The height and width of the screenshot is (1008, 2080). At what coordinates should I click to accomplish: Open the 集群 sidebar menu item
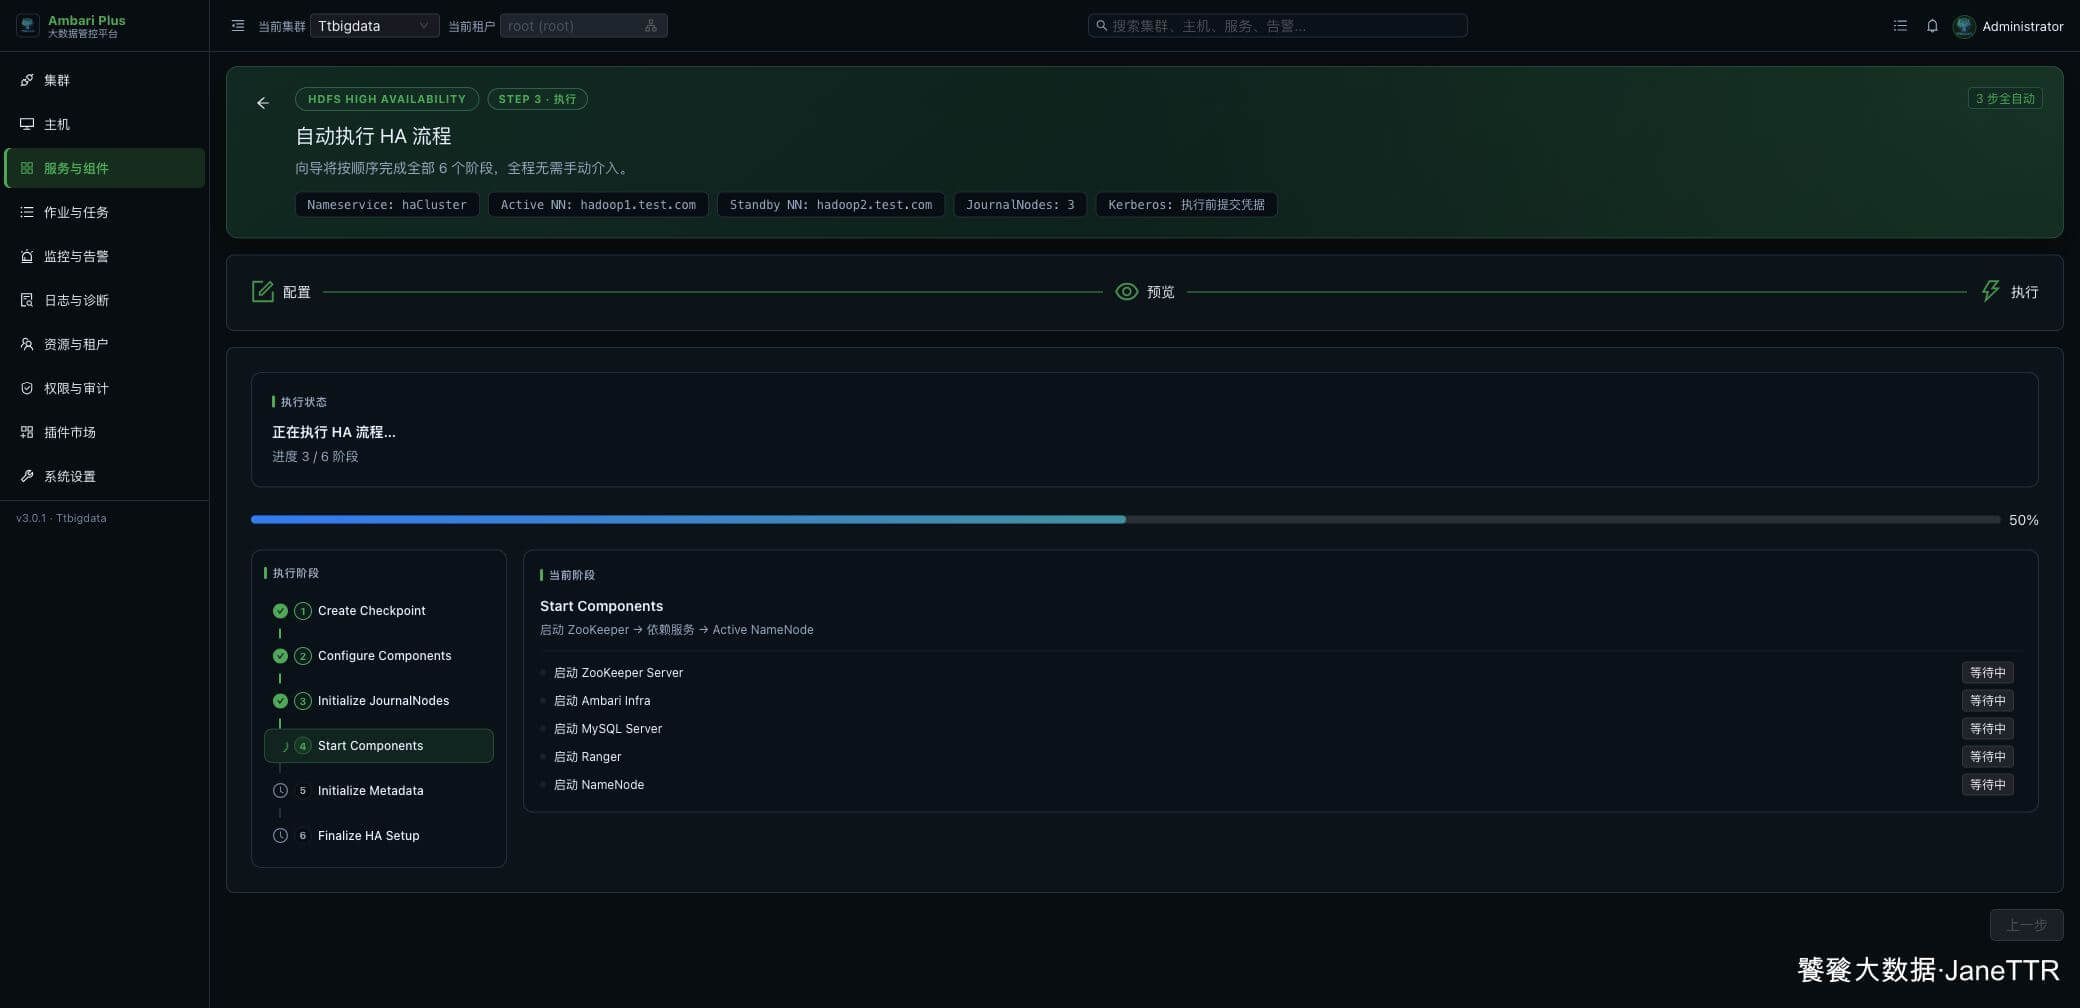click(x=104, y=80)
